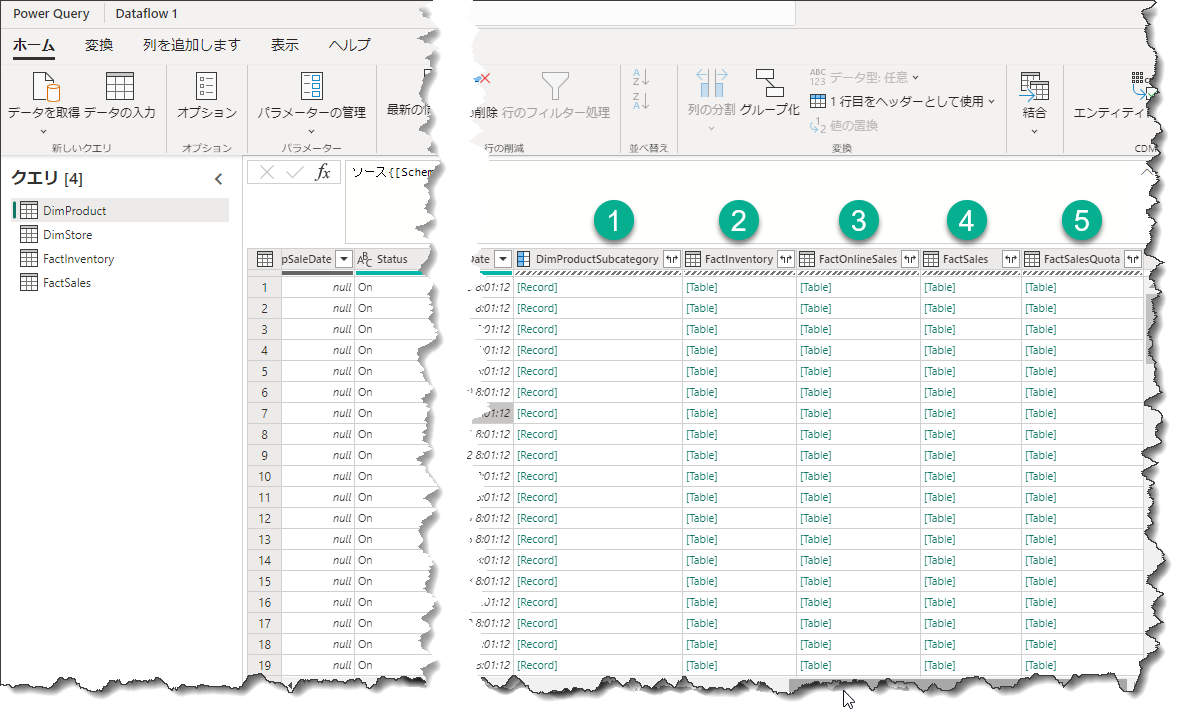Click the table icon at grid corner
The height and width of the screenshot is (718, 1187).
click(264, 259)
